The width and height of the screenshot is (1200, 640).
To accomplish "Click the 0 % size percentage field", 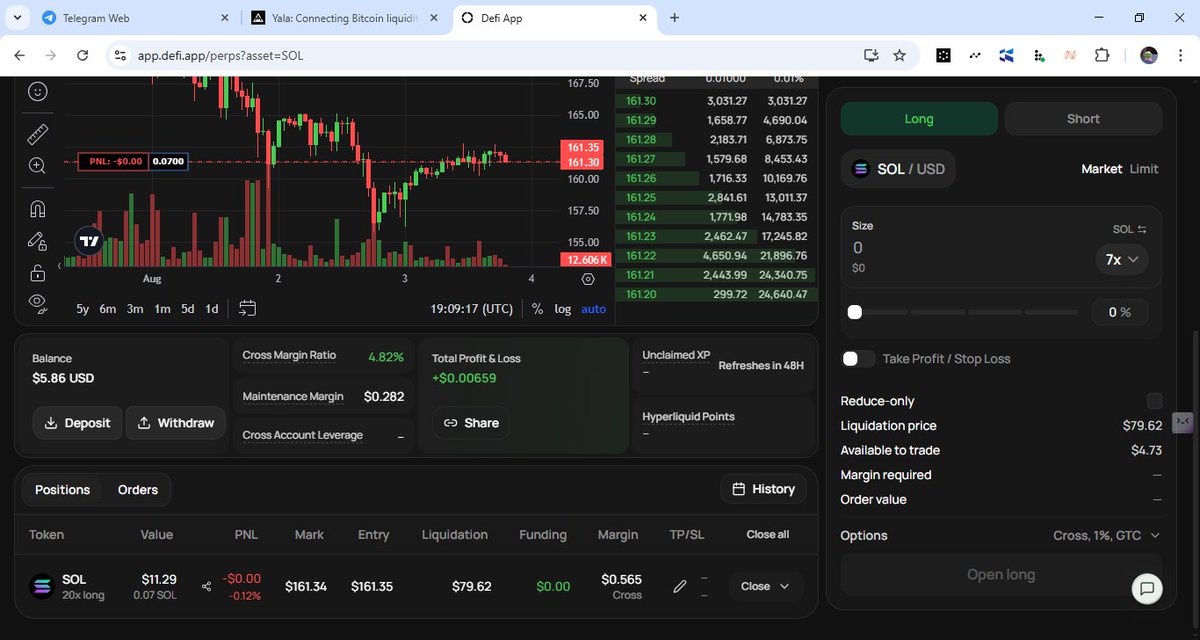I will pyautogui.click(x=1119, y=312).
